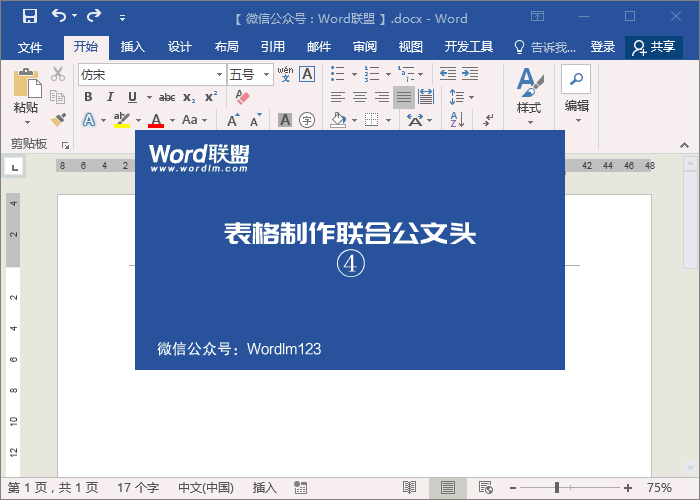Click the 登录 sign-in button
Viewport: 700px width, 500px height.
pos(603,46)
